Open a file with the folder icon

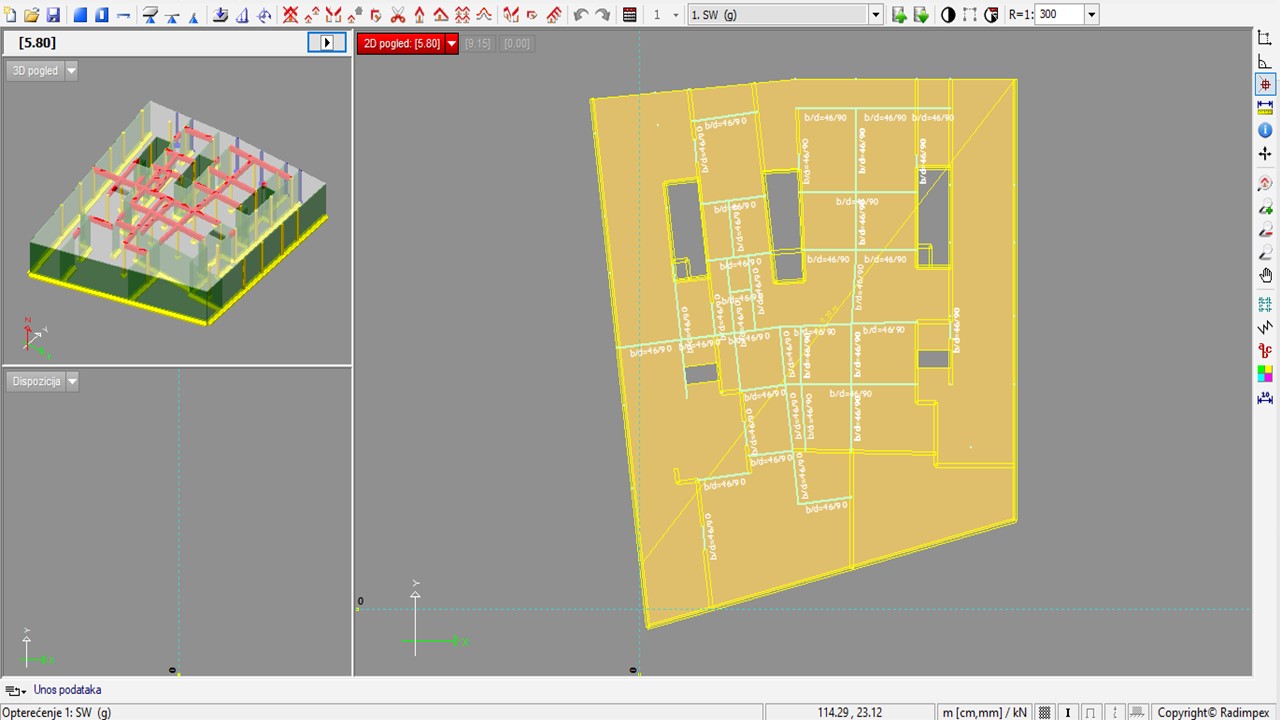coord(32,15)
